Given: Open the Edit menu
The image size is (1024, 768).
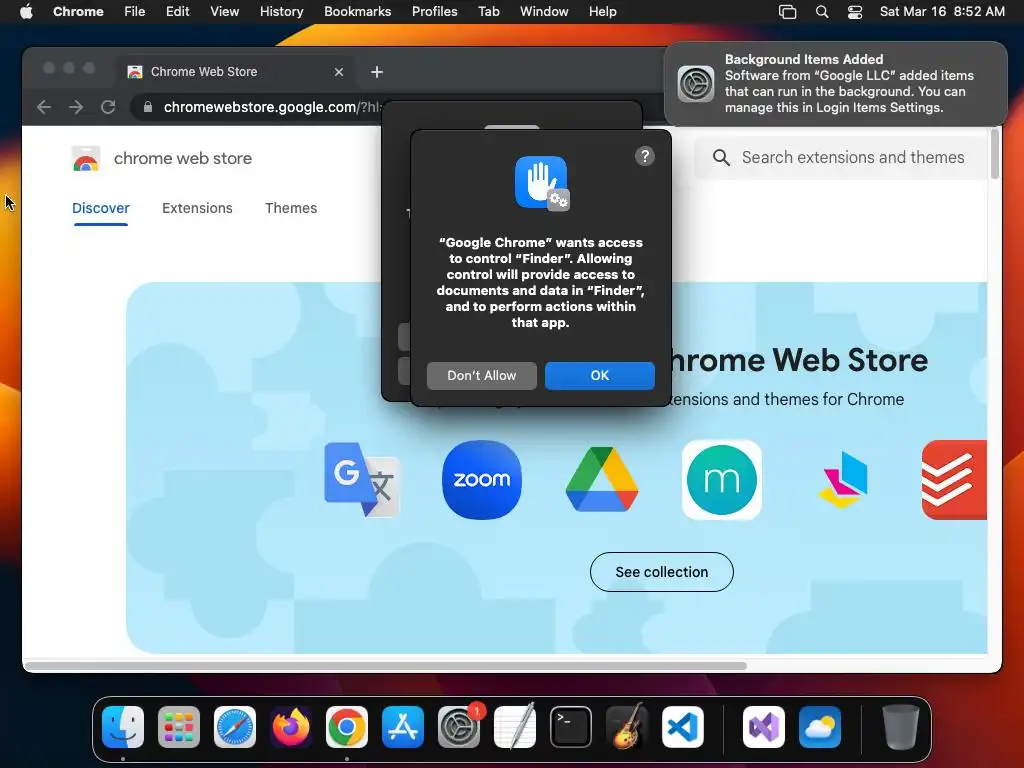Looking at the screenshot, I should pos(177,11).
